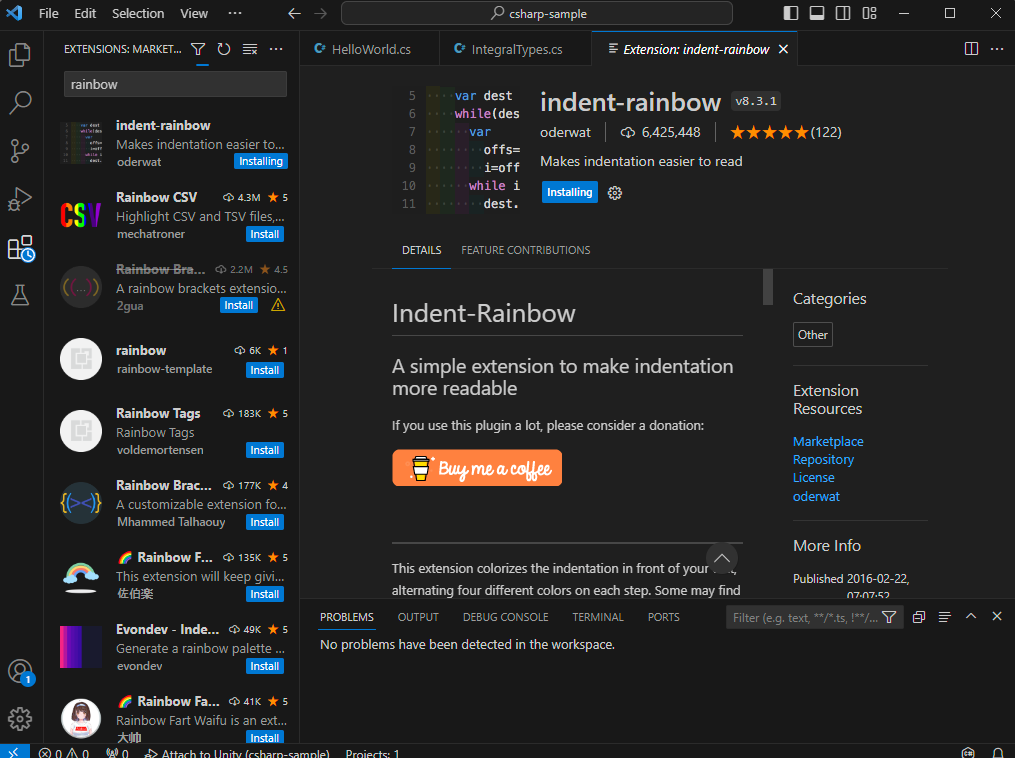The height and width of the screenshot is (758, 1015).
Task: Close the Extension: indent-rainbow tab
Action: click(x=783, y=49)
